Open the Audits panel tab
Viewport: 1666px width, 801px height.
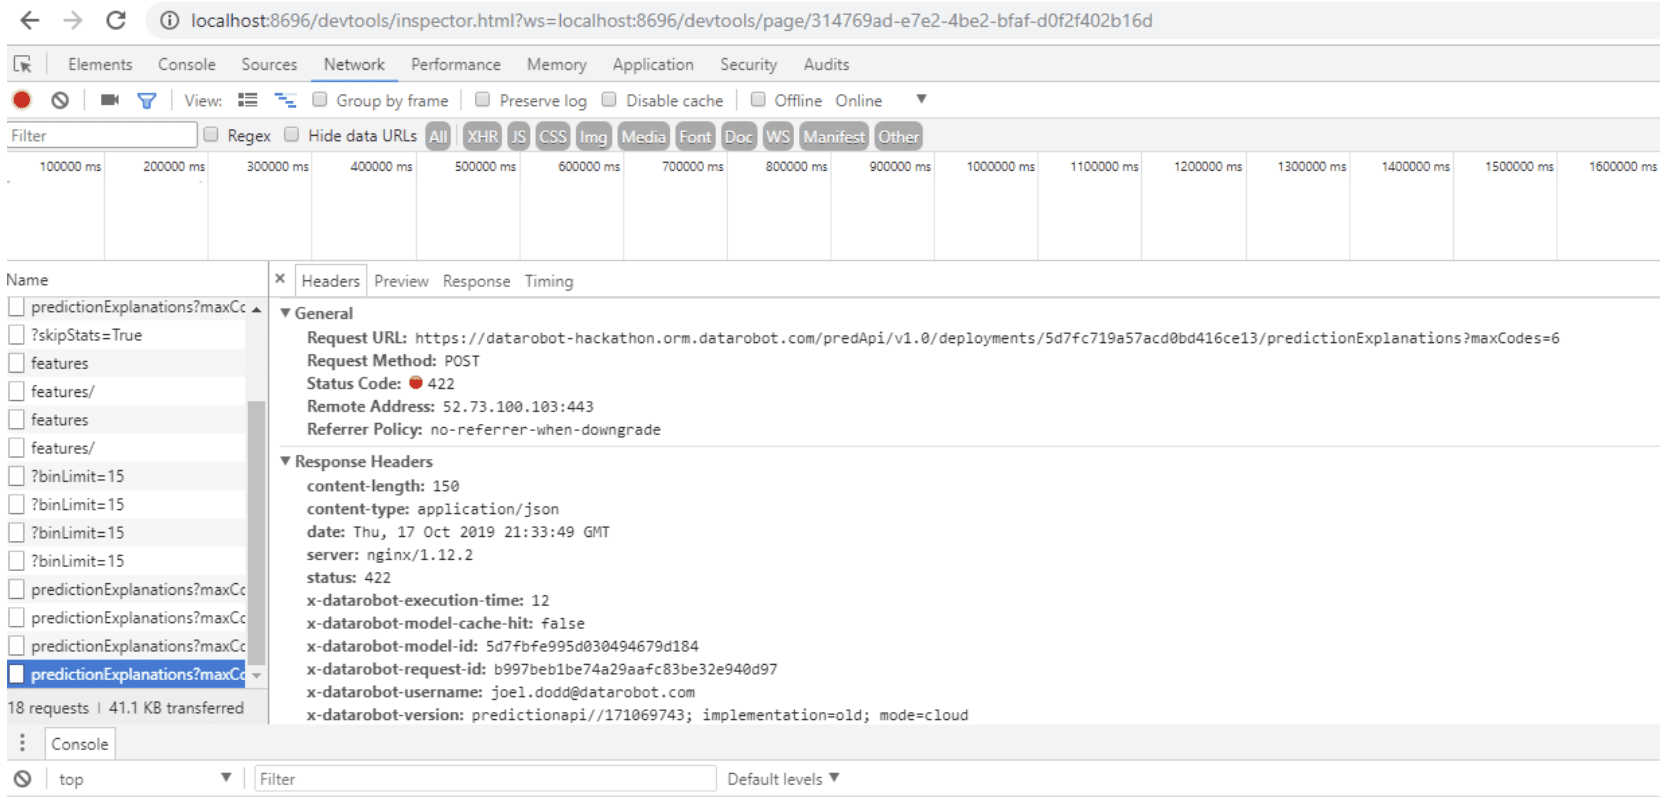point(826,64)
